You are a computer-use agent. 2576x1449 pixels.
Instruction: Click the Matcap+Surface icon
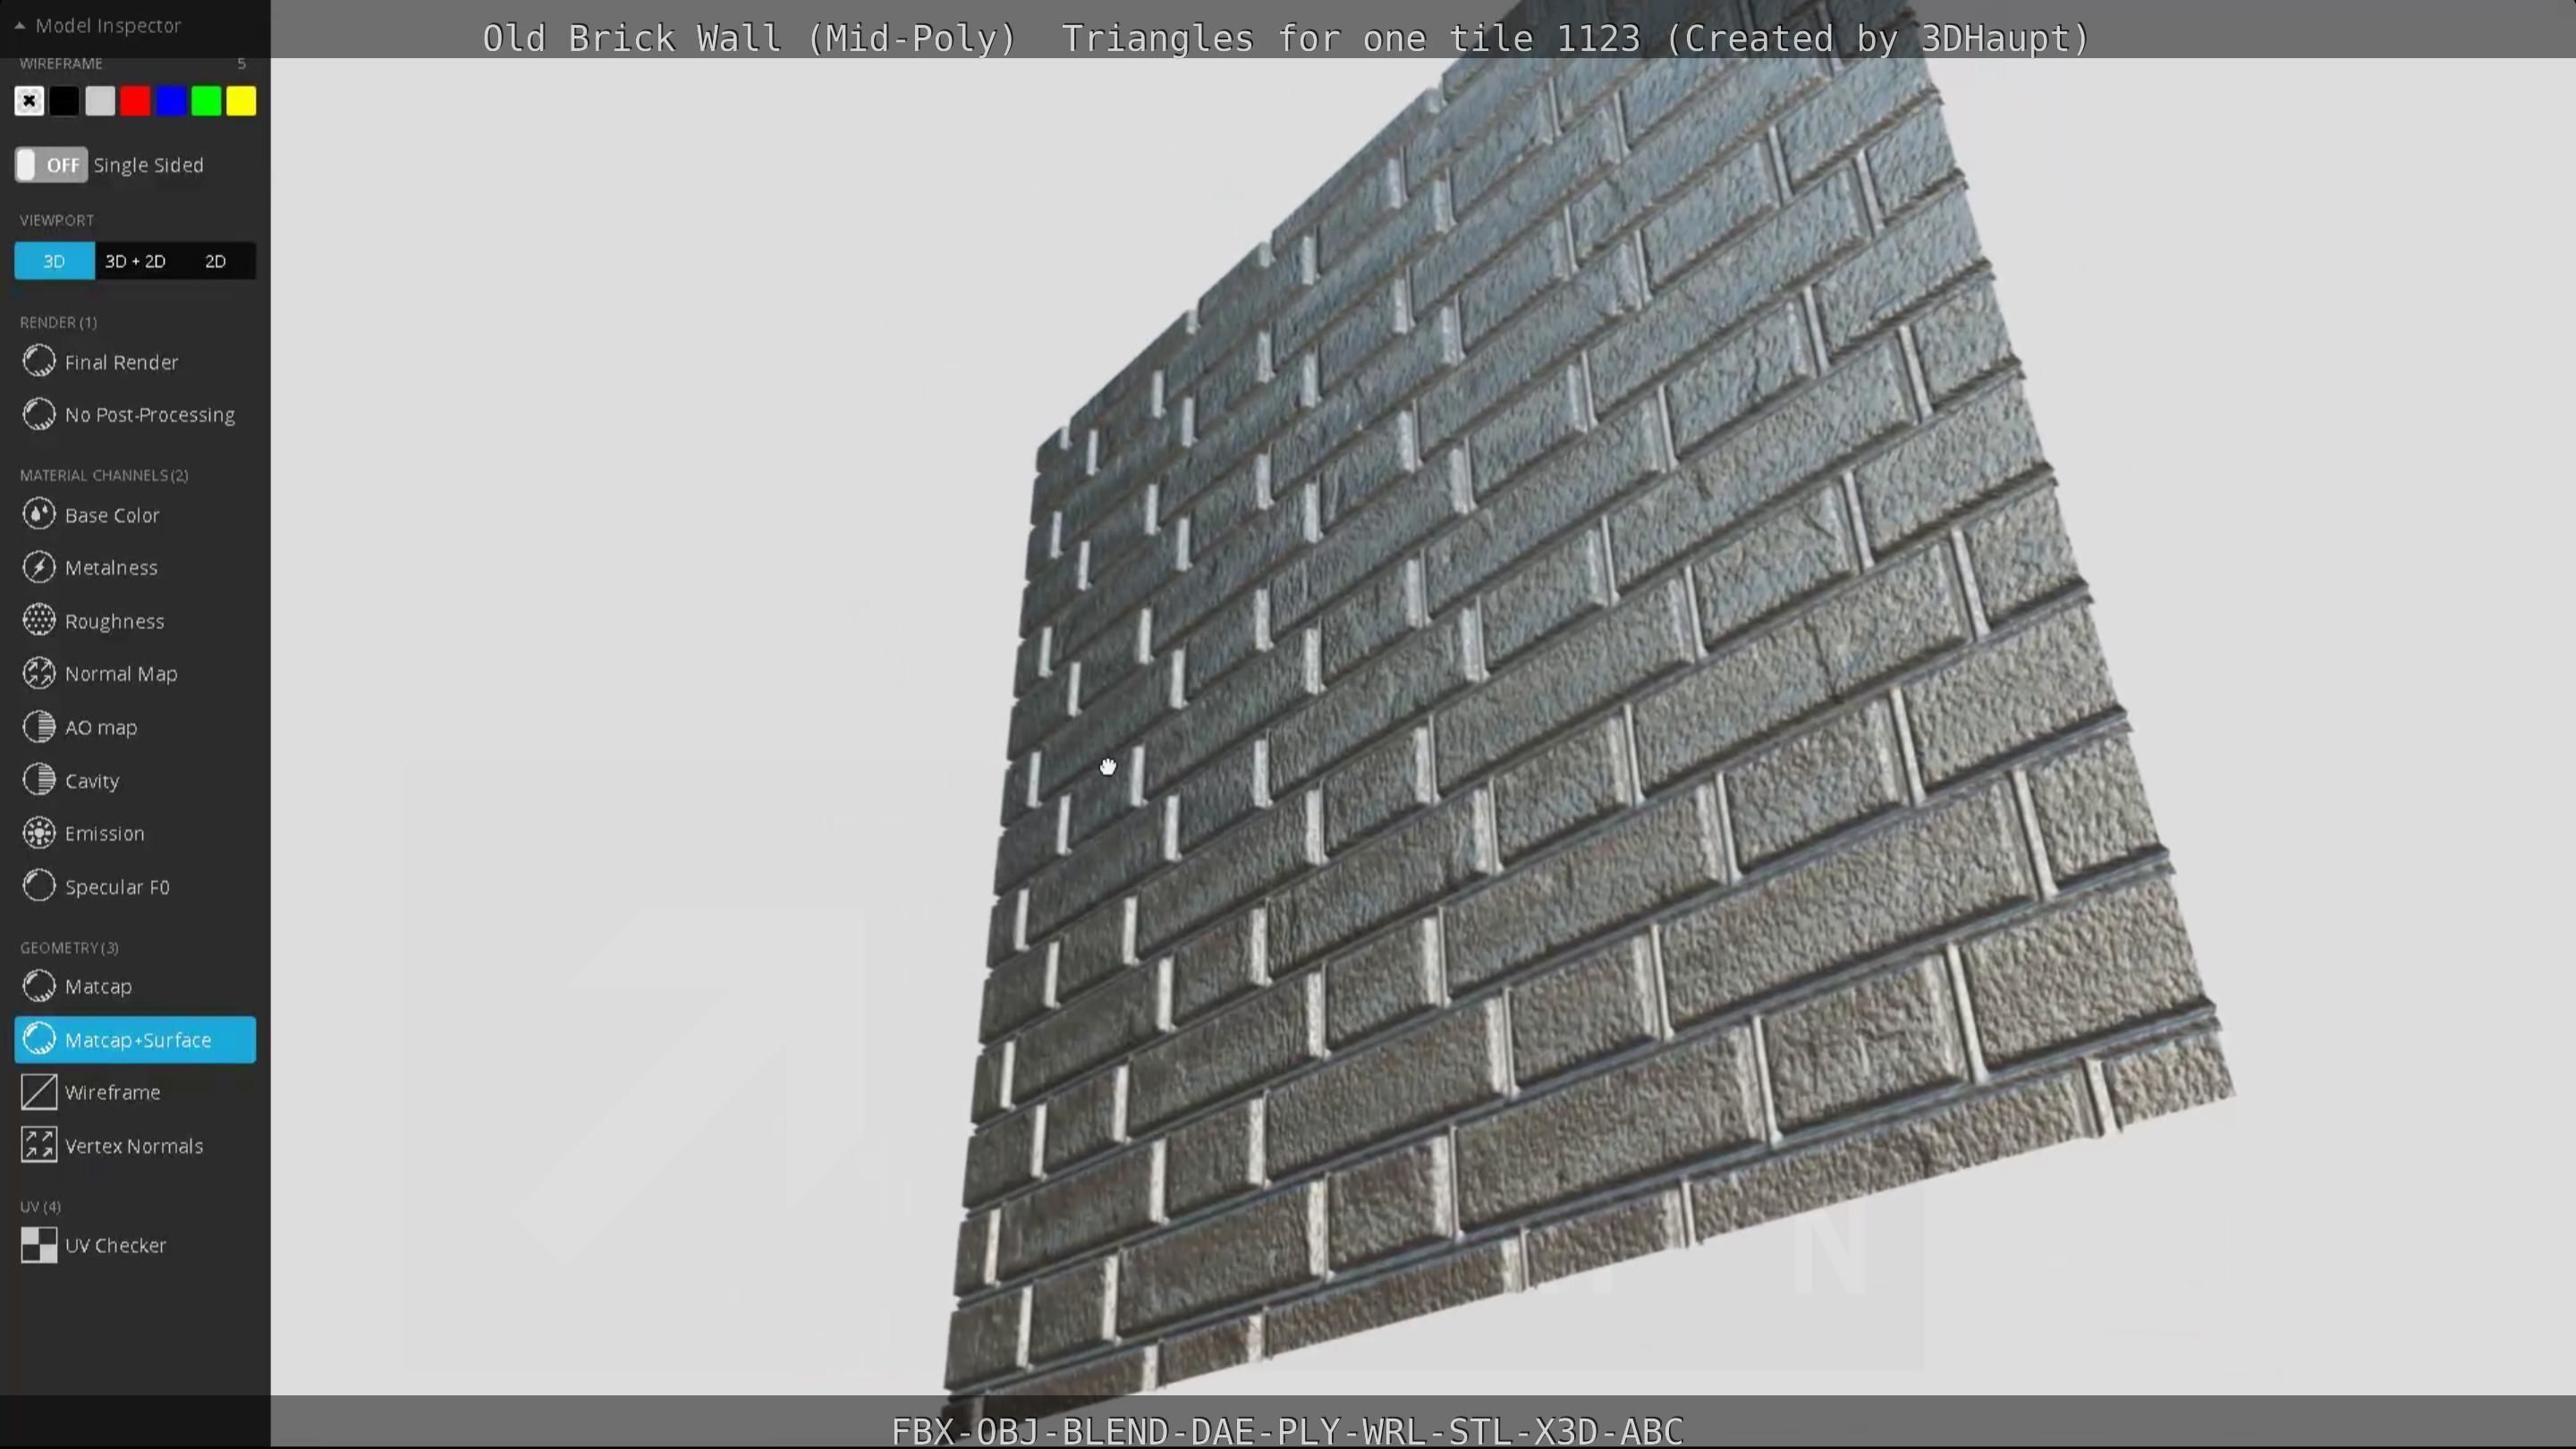(x=39, y=1040)
